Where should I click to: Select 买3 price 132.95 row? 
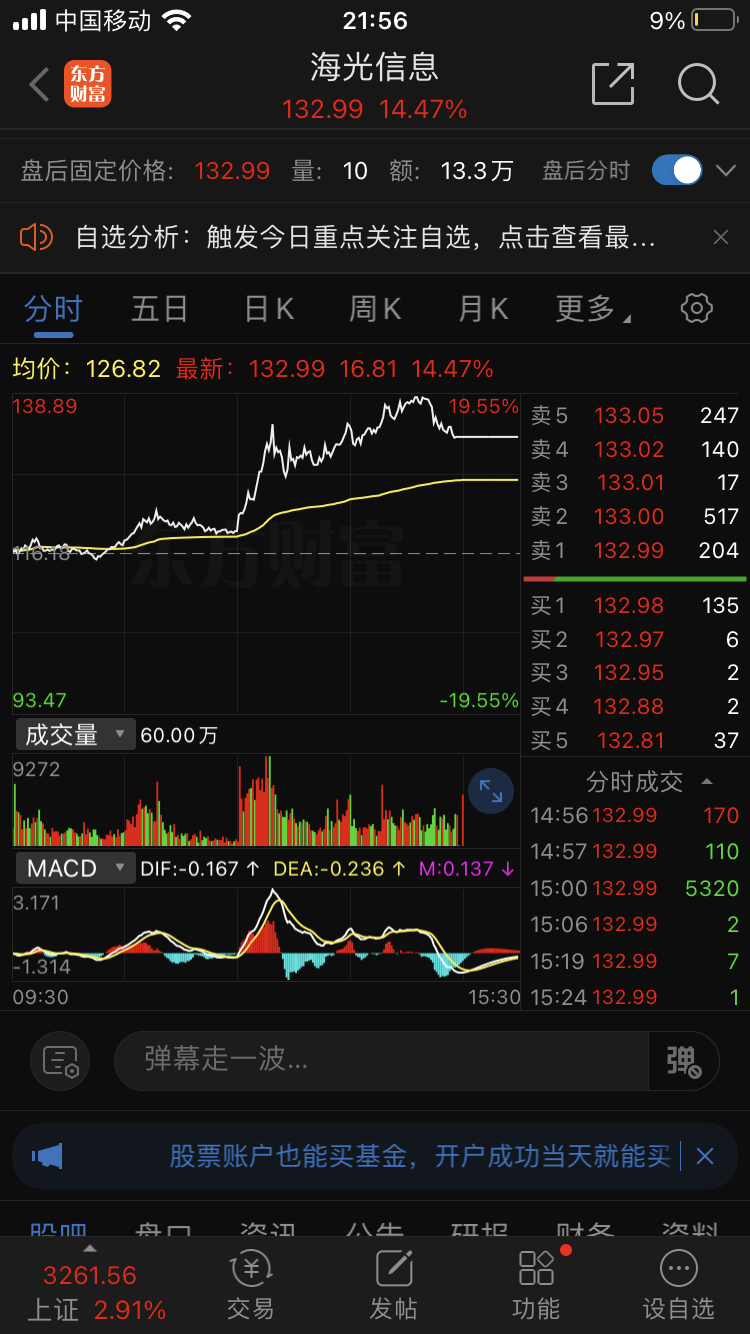[x=634, y=673]
